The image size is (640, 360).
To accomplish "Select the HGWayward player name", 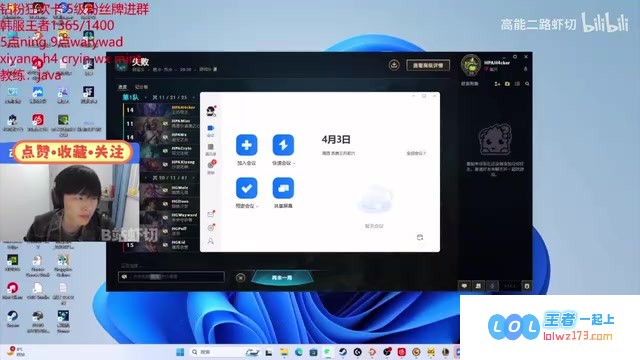I will click(x=184, y=215).
